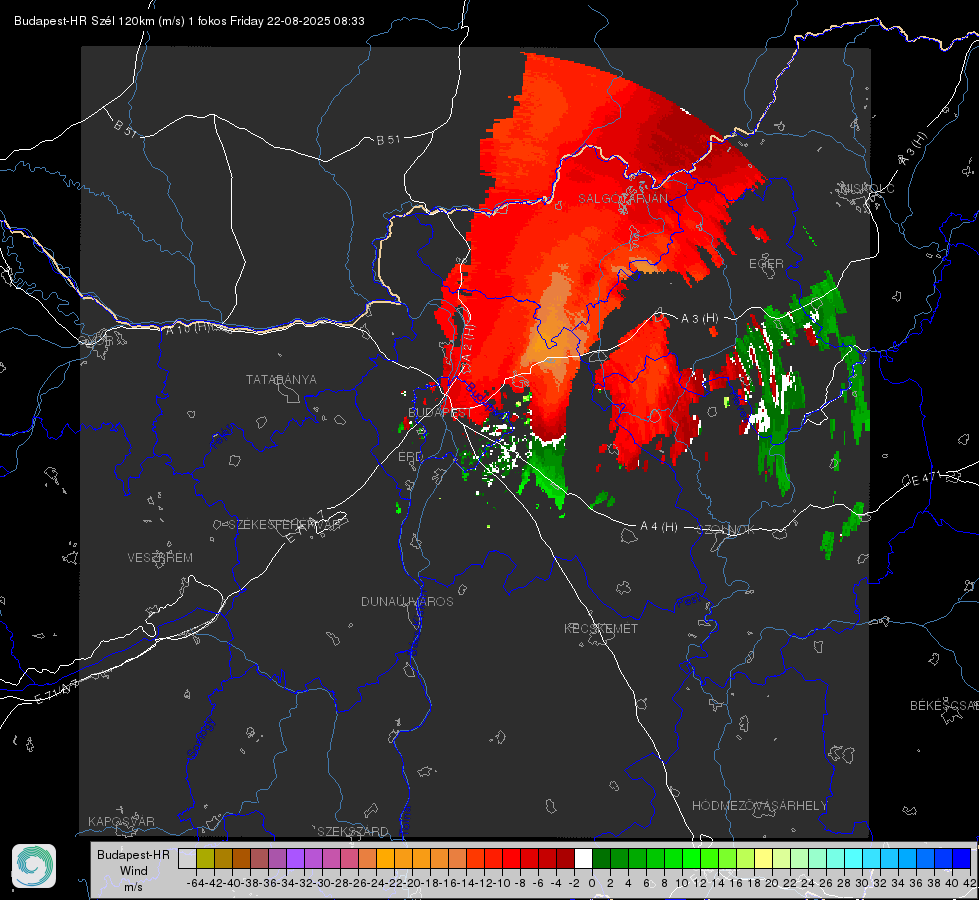
Task: Click the SALGOTARJAN label on the radar echo
Action: click(x=623, y=199)
